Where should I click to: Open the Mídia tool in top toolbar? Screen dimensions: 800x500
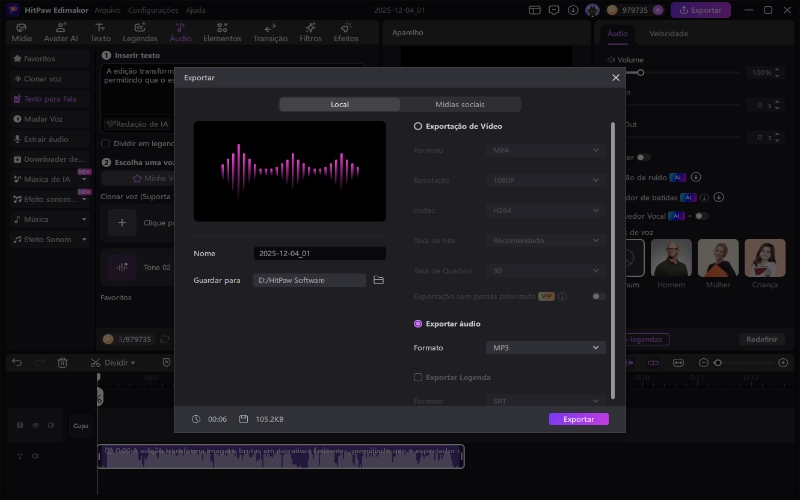click(x=21, y=32)
